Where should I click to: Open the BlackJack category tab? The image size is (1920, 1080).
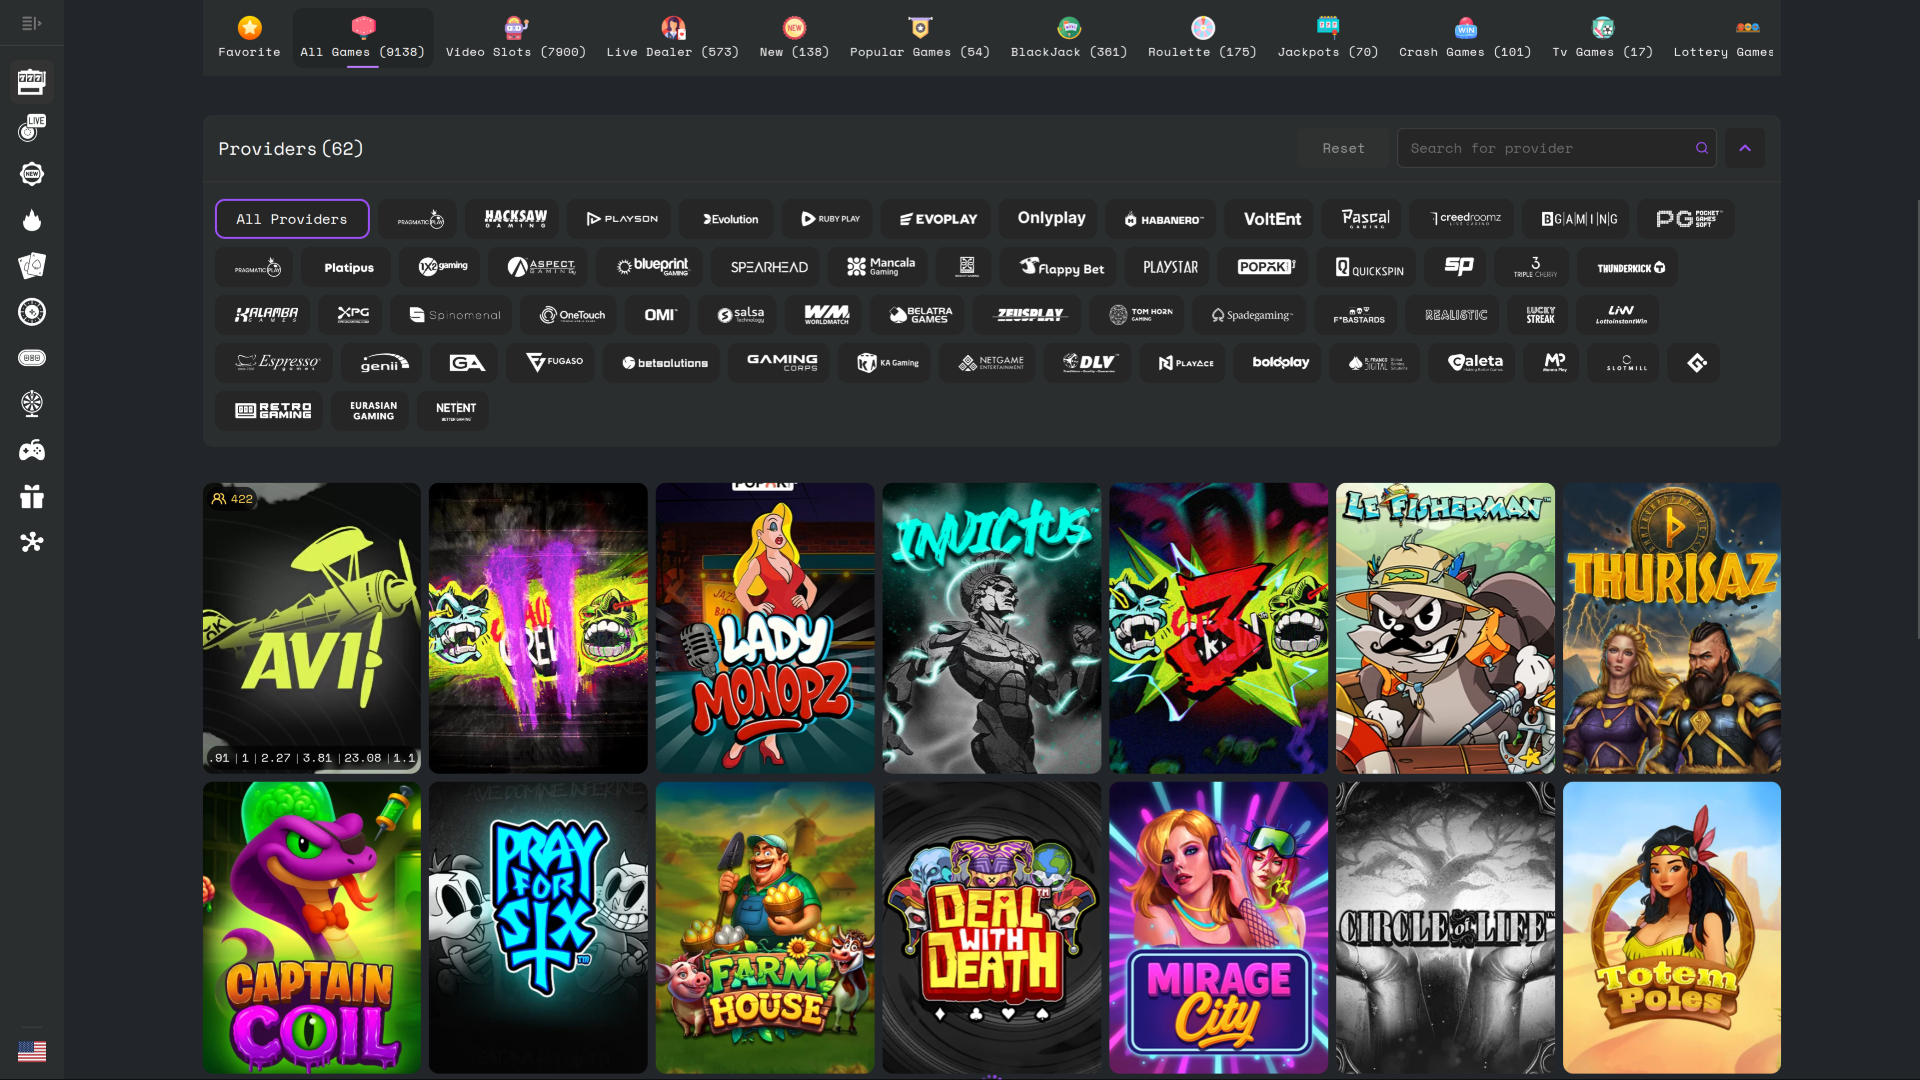click(1067, 38)
